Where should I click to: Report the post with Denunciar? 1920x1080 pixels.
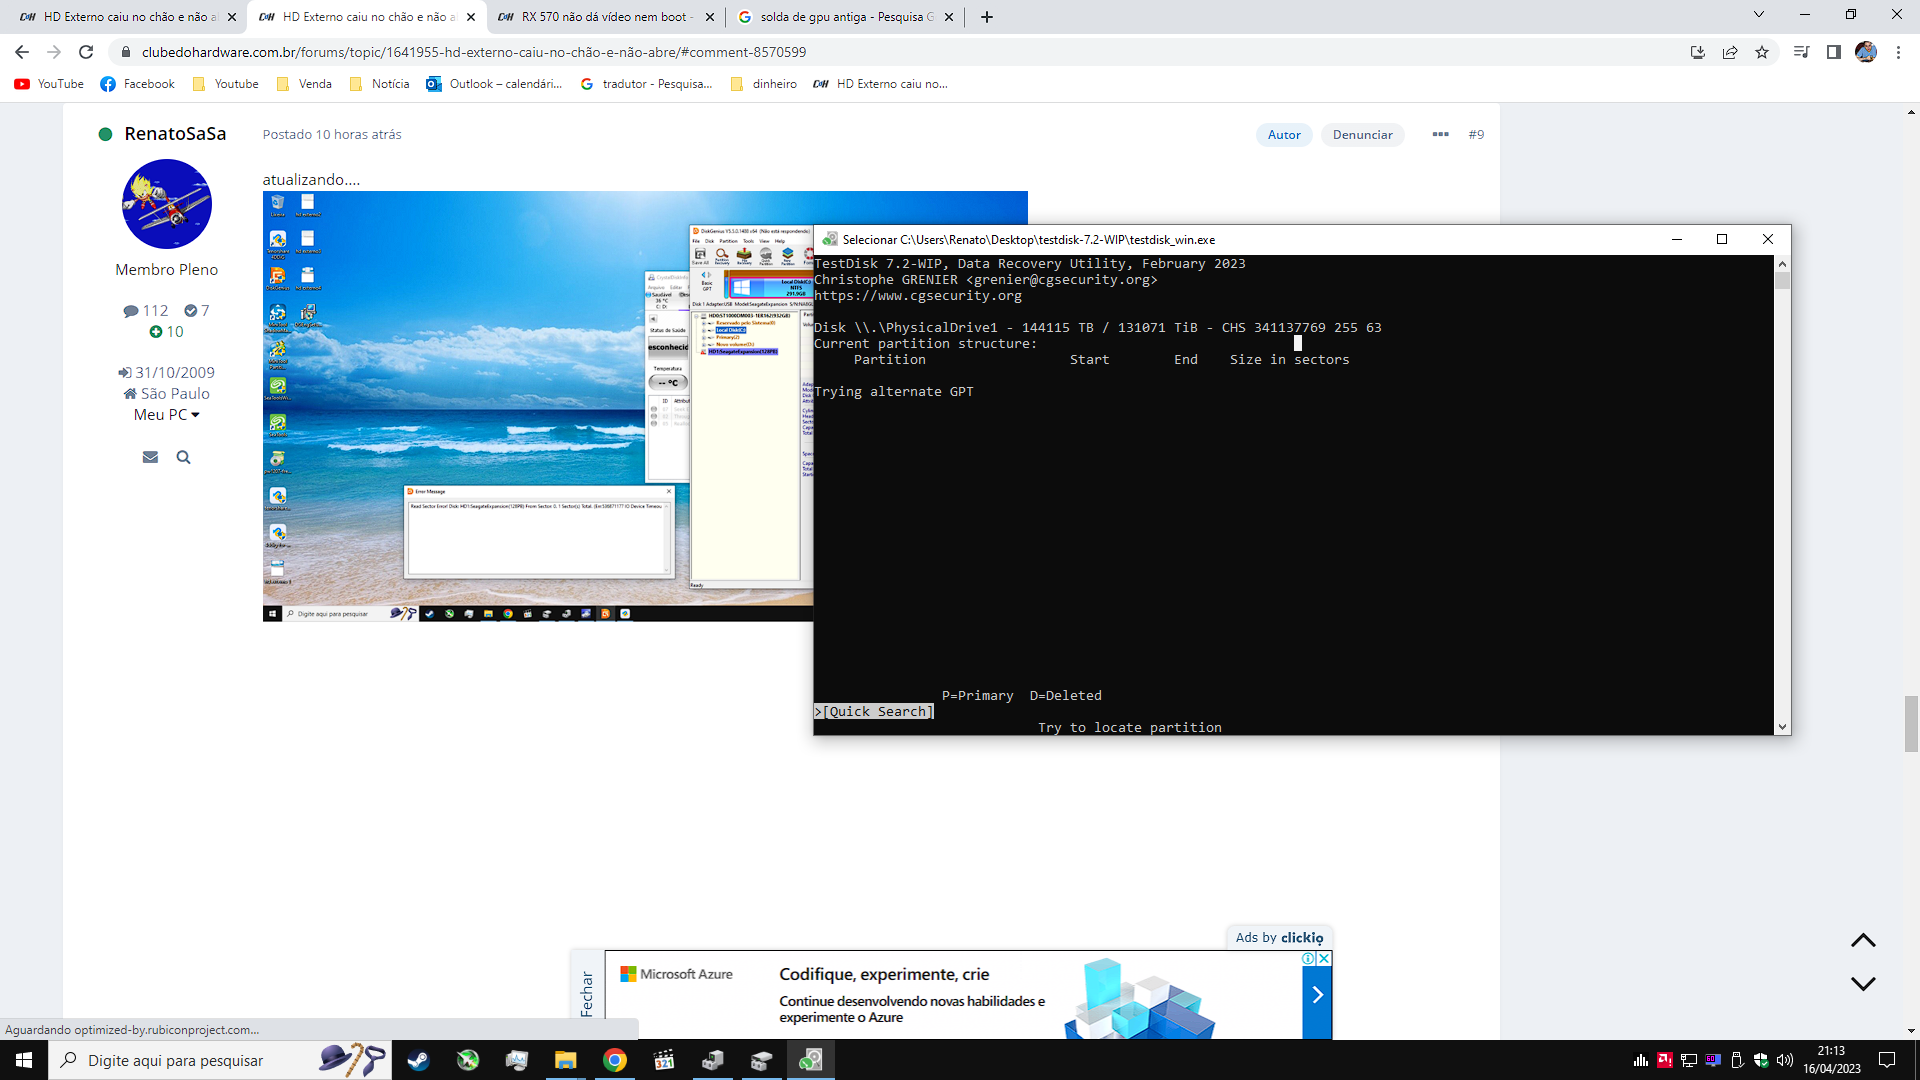pos(1362,135)
